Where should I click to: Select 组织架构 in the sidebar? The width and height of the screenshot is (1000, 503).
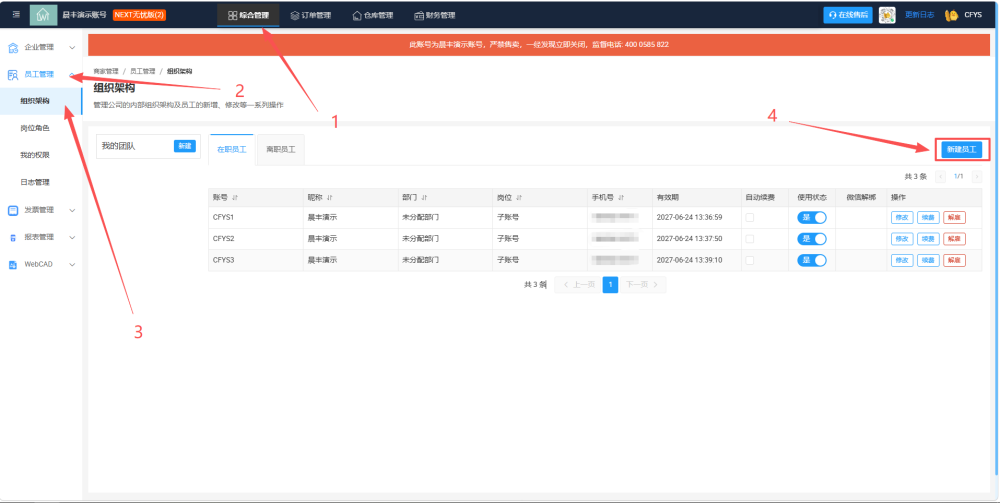click(41, 101)
